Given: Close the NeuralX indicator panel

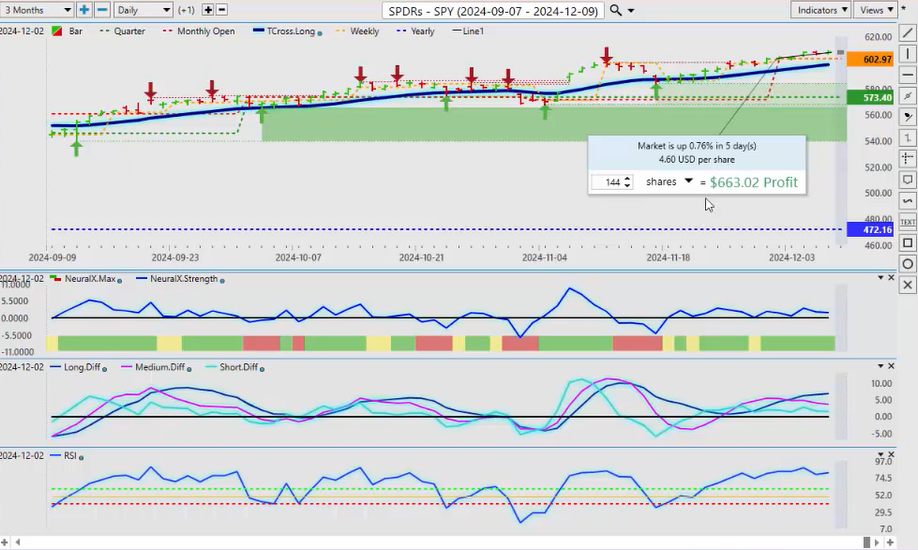Looking at the screenshot, I should (x=892, y=278).
